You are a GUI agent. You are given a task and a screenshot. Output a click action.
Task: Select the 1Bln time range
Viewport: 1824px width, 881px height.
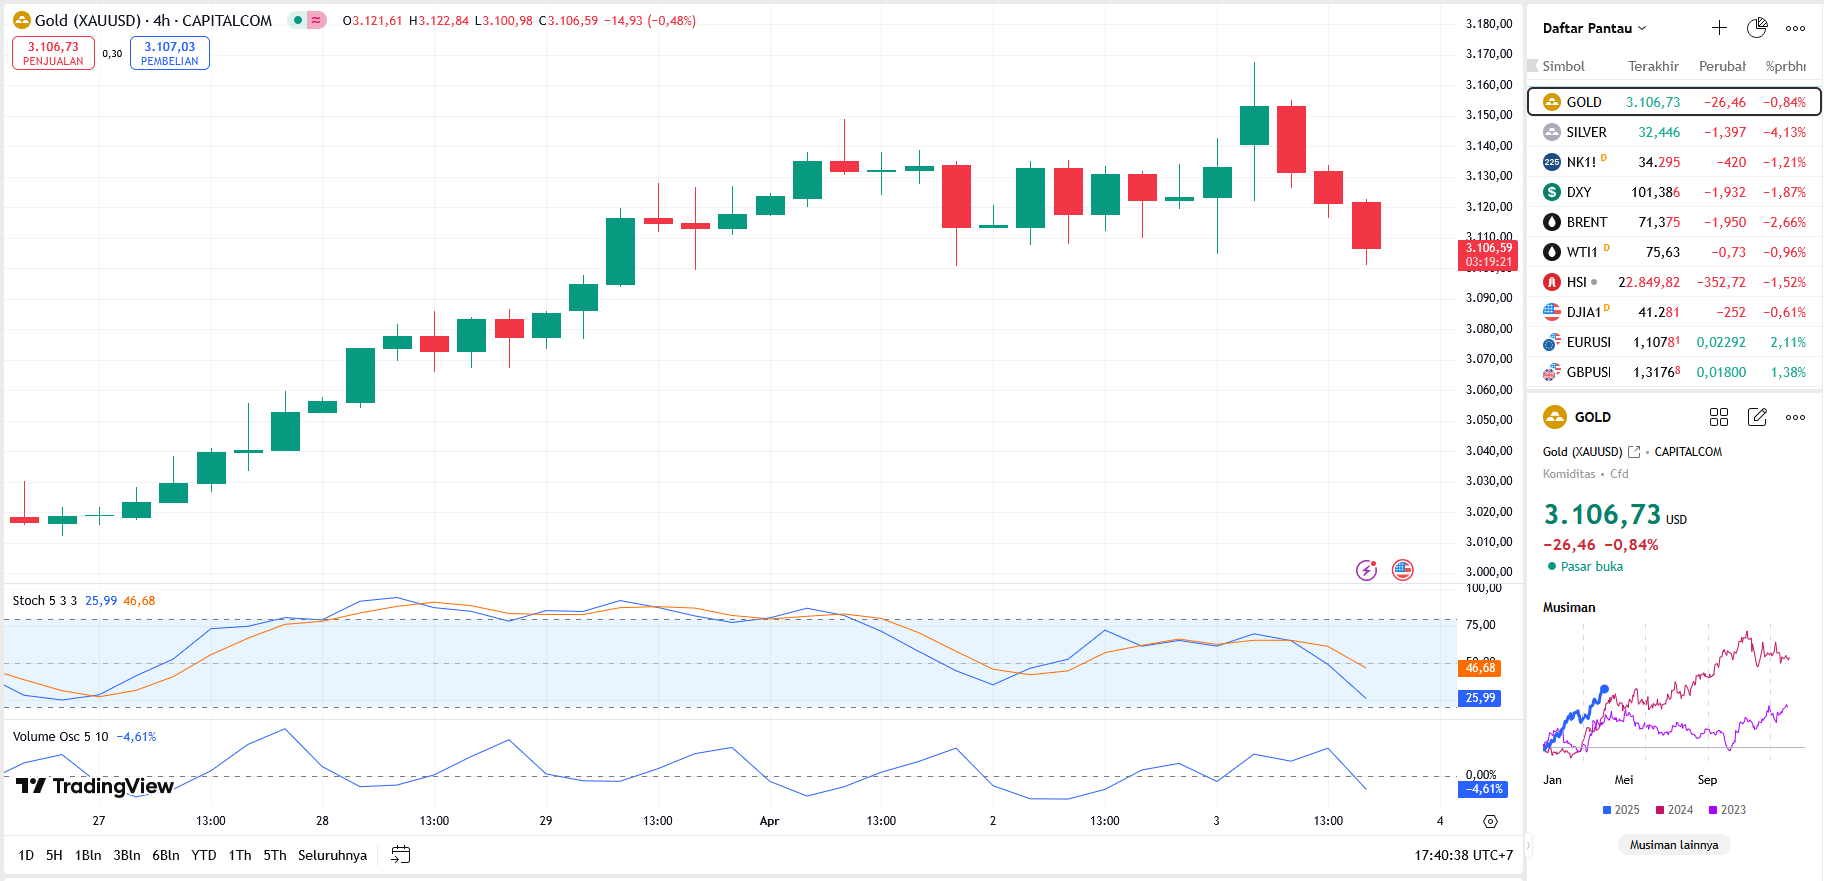pos(88,855)
